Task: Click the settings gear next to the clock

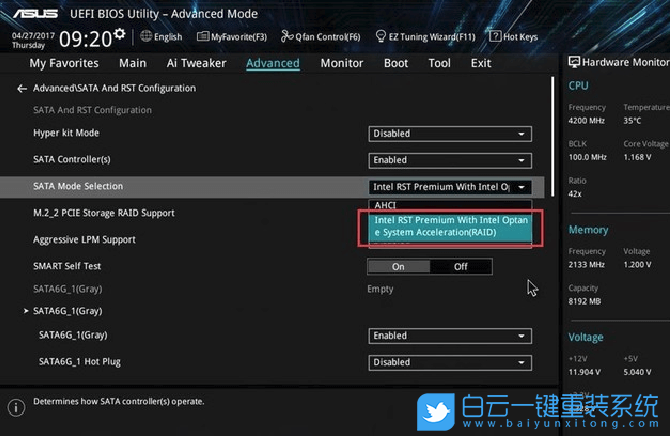Action: [x=120, y=34]
